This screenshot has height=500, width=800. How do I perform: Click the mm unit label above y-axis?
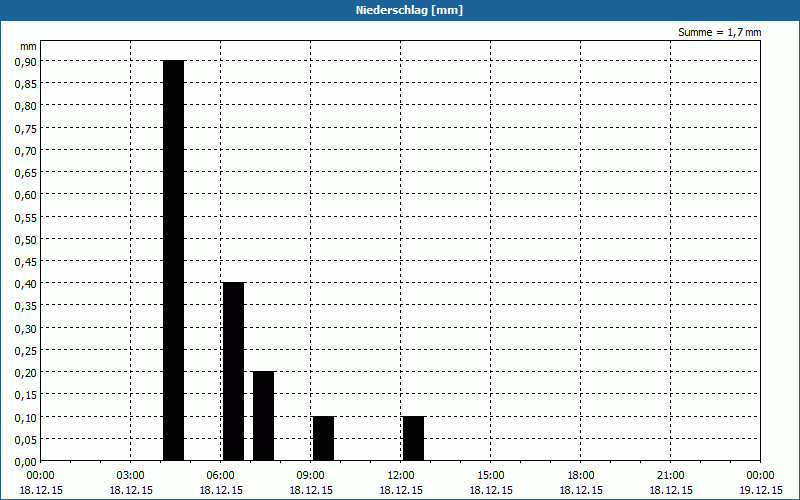pos(28,46)
